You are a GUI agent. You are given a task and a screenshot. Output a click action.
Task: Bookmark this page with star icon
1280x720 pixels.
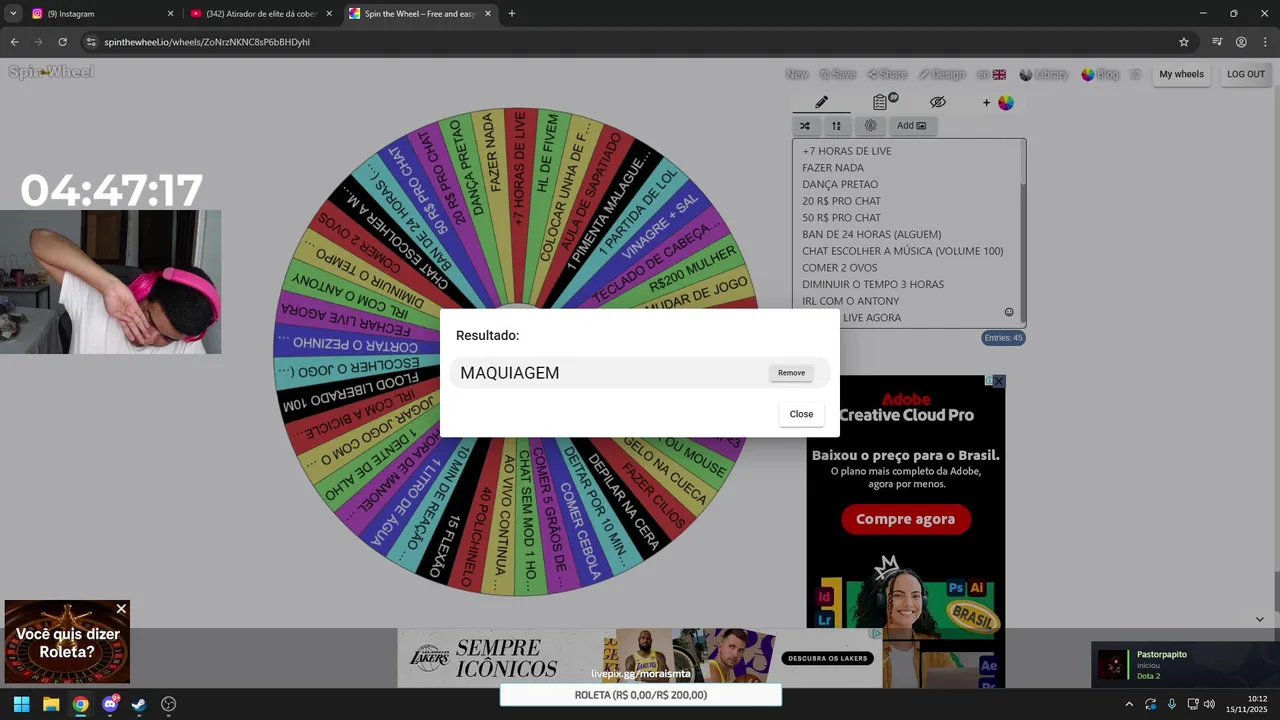coord(1184,42)
